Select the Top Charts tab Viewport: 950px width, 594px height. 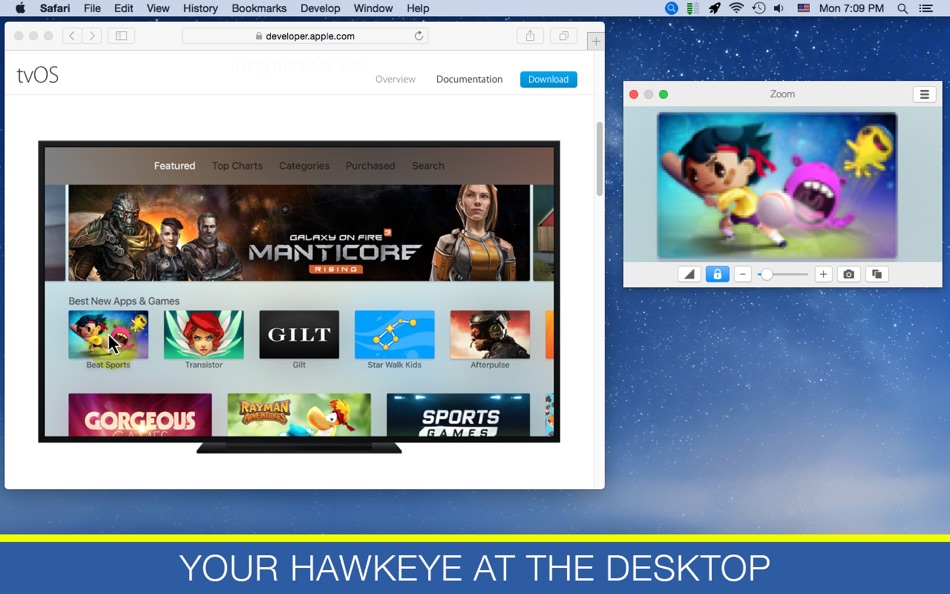coord(237,165)
